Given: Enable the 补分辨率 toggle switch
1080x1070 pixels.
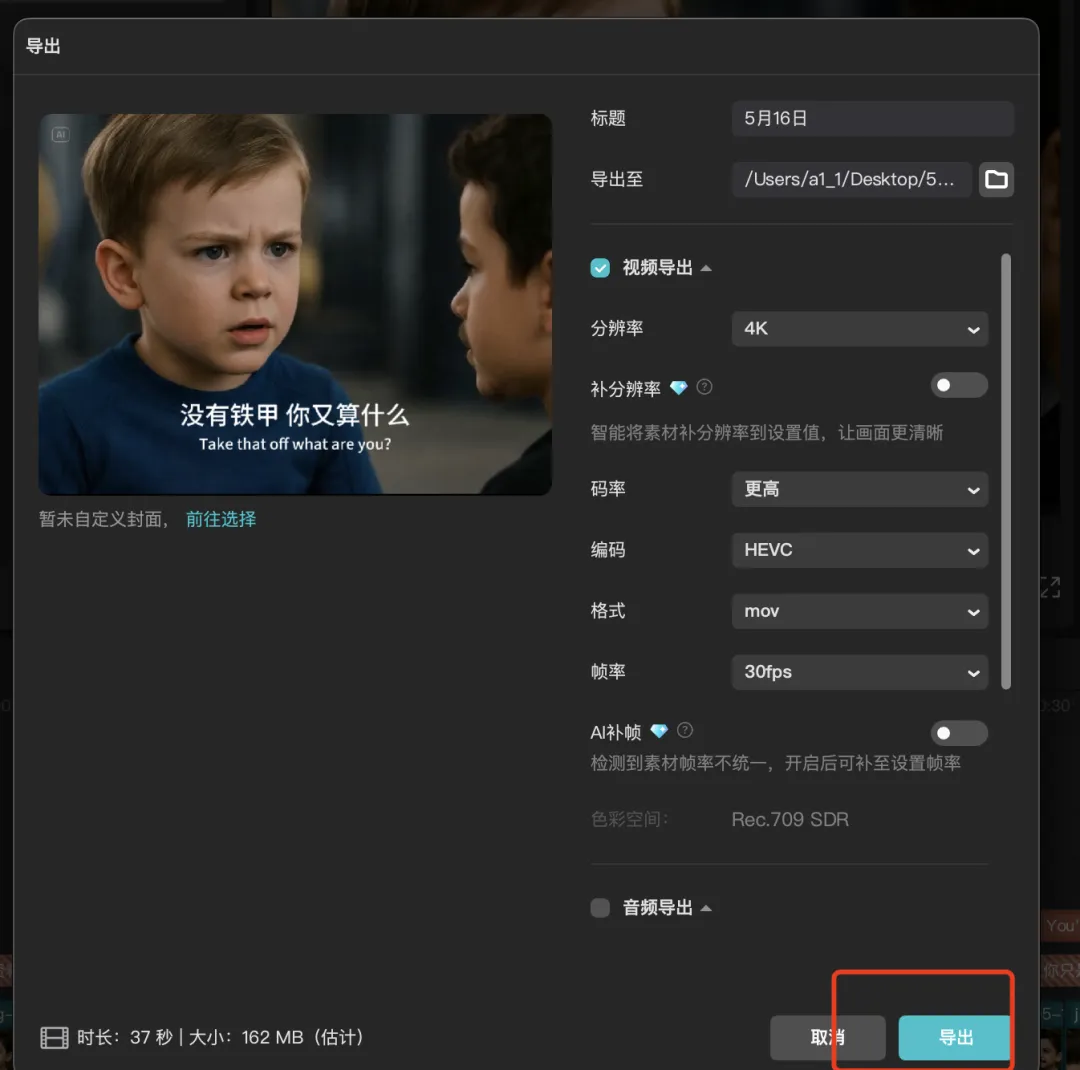Looking at the screenshot, I should [959, 385].
